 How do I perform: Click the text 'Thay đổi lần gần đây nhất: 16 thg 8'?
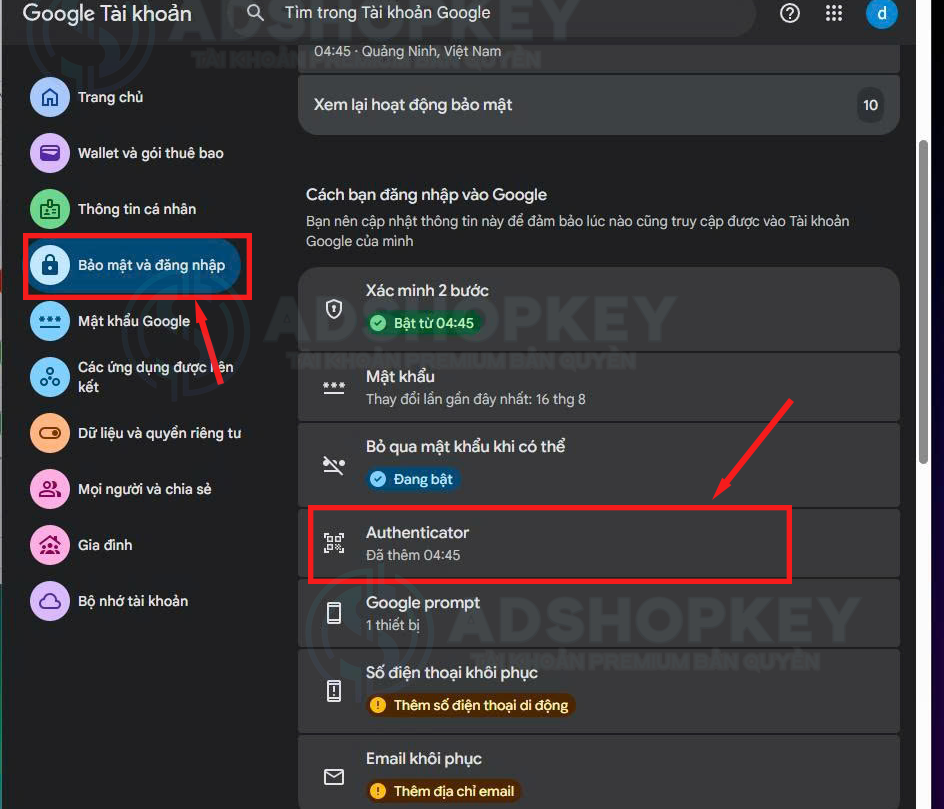476,399
